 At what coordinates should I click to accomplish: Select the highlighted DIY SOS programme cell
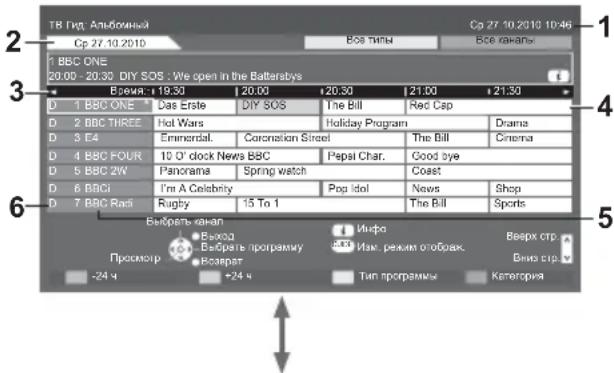point(278,106)
